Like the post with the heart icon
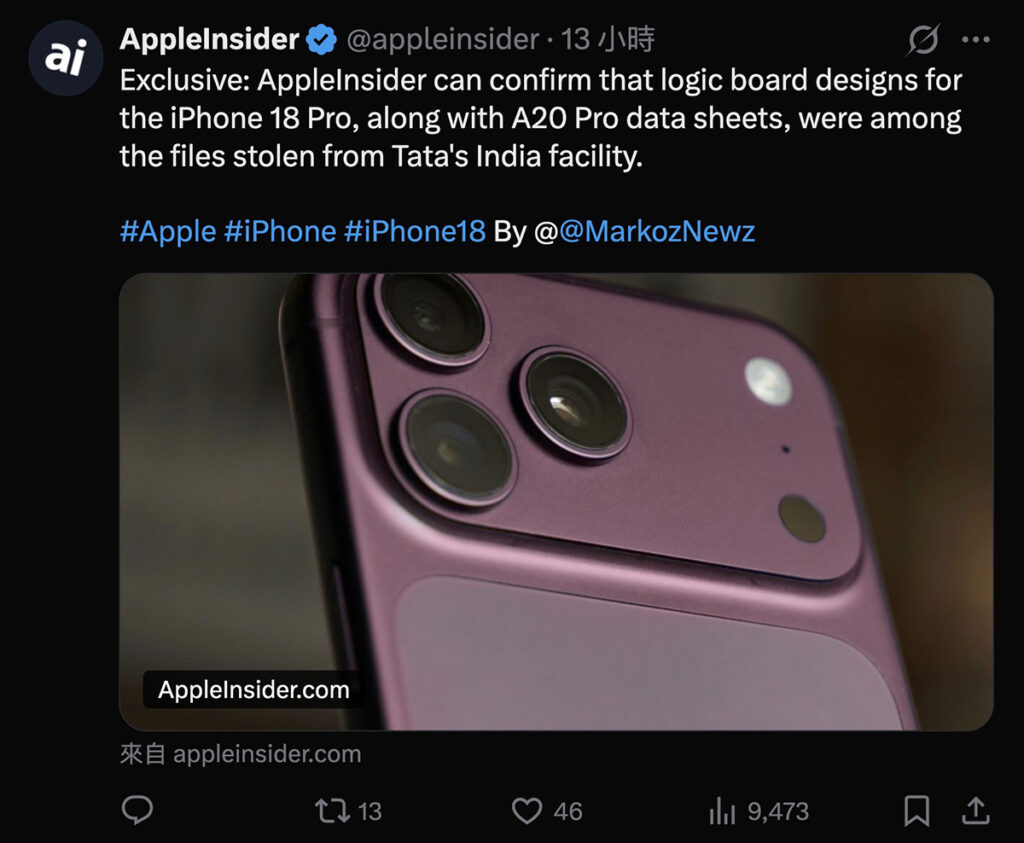 point(526,811)
